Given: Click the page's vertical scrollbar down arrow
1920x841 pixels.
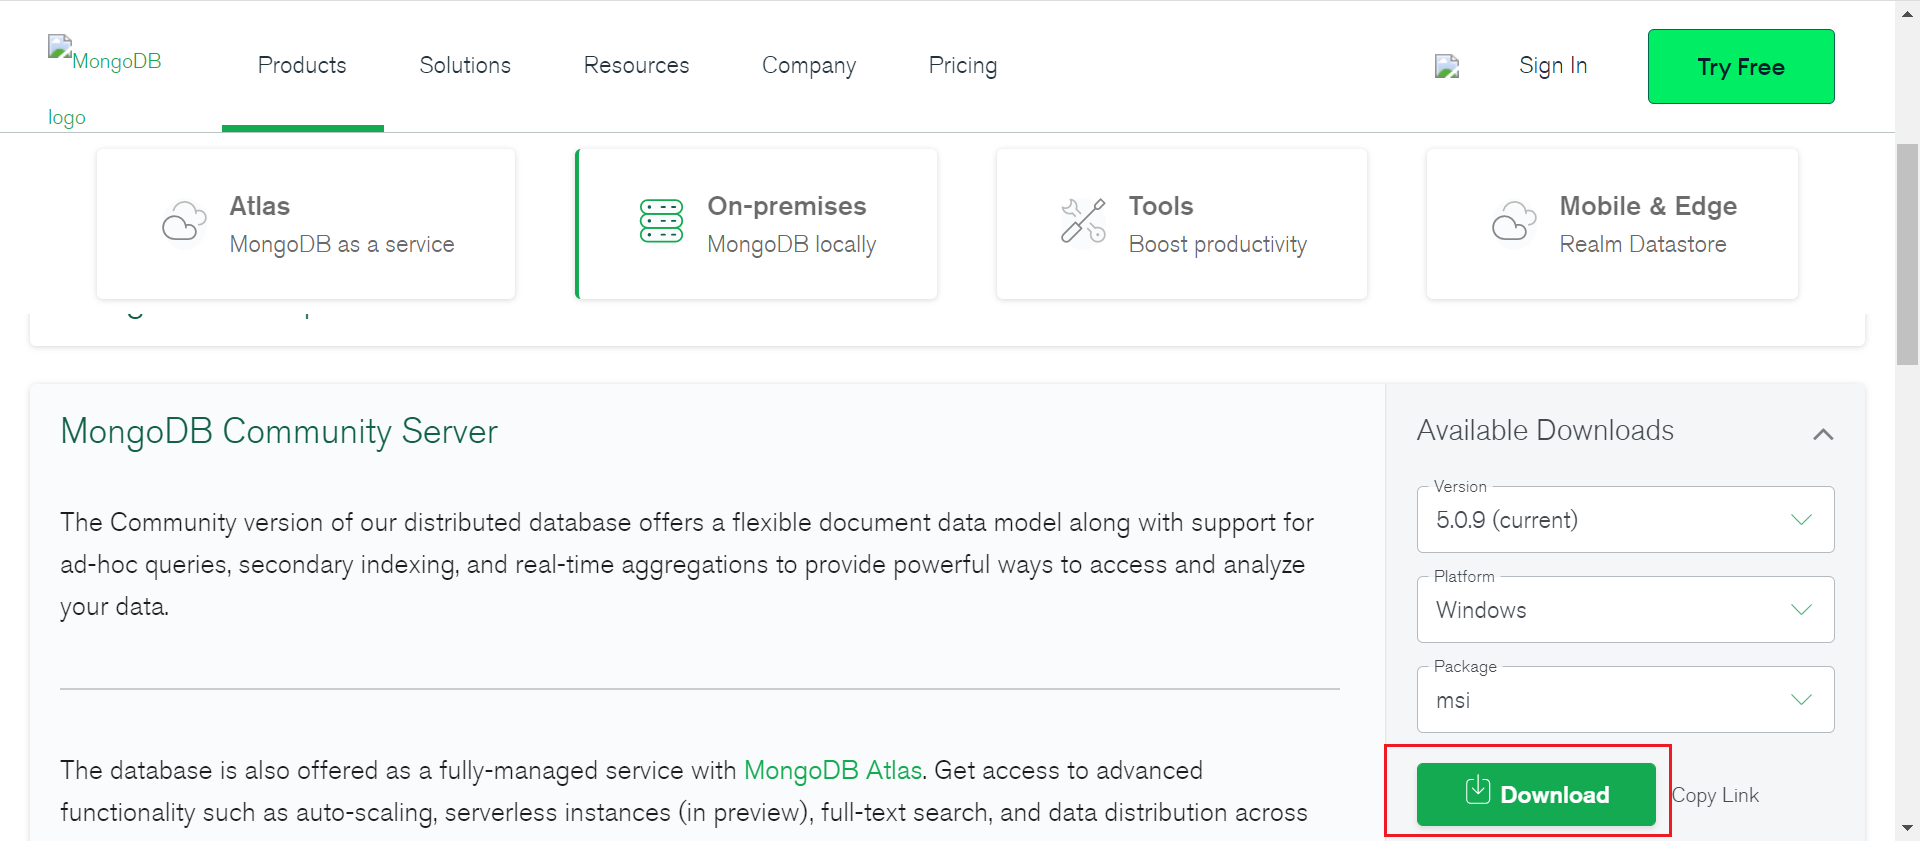Looking at the screenshot, I should point(1907,828).
